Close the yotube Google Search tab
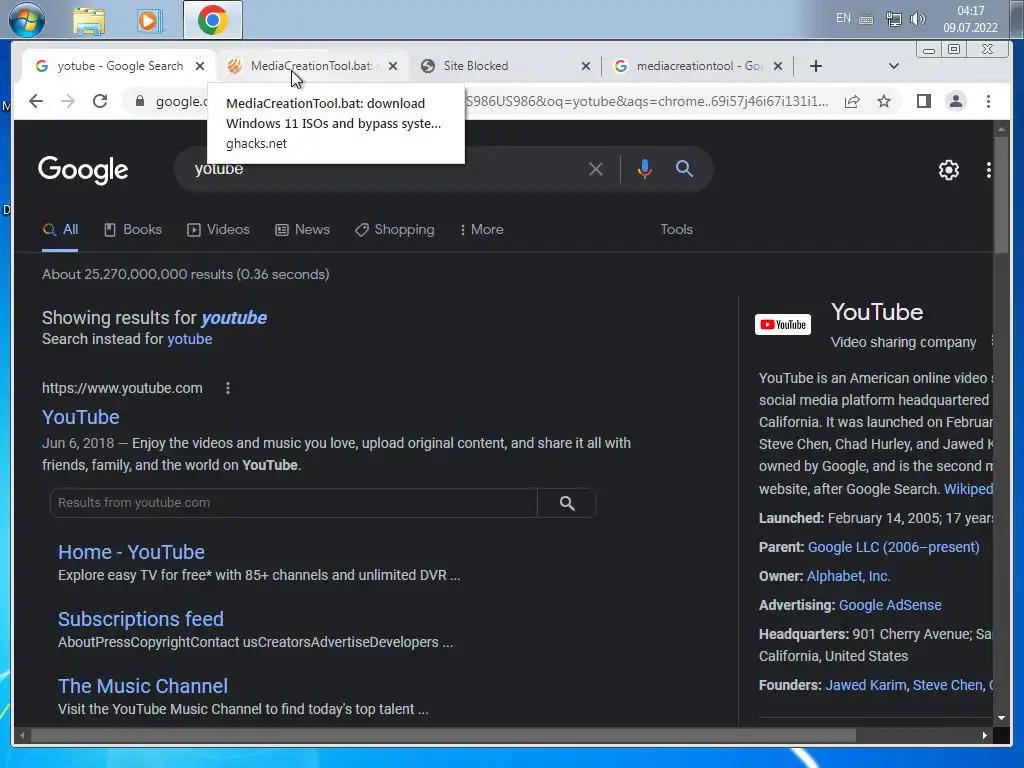 point(200,66)
